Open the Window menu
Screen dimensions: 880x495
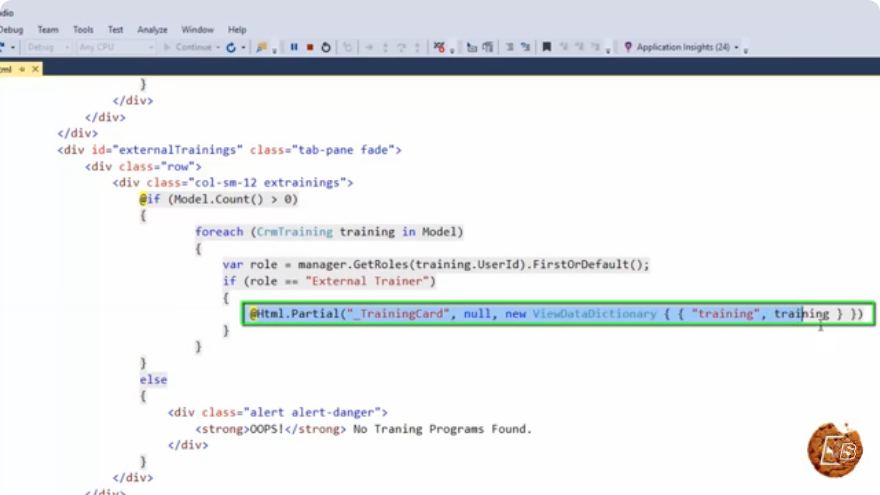point(197,30)
